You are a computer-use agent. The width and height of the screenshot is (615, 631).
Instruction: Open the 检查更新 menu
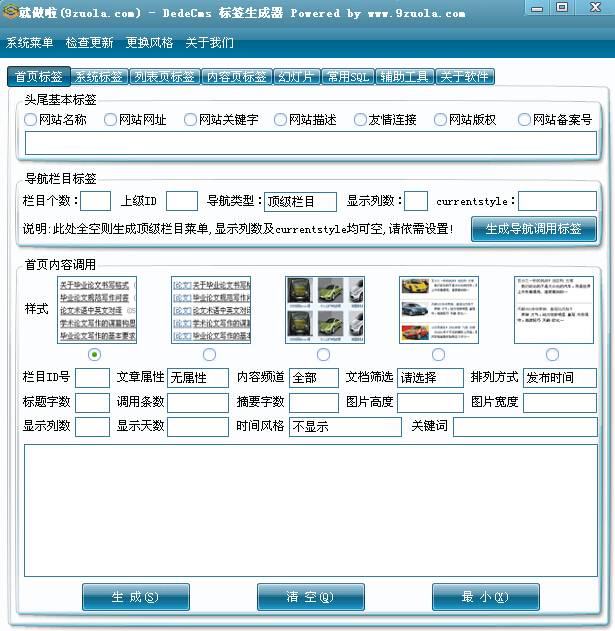(89, 42)
